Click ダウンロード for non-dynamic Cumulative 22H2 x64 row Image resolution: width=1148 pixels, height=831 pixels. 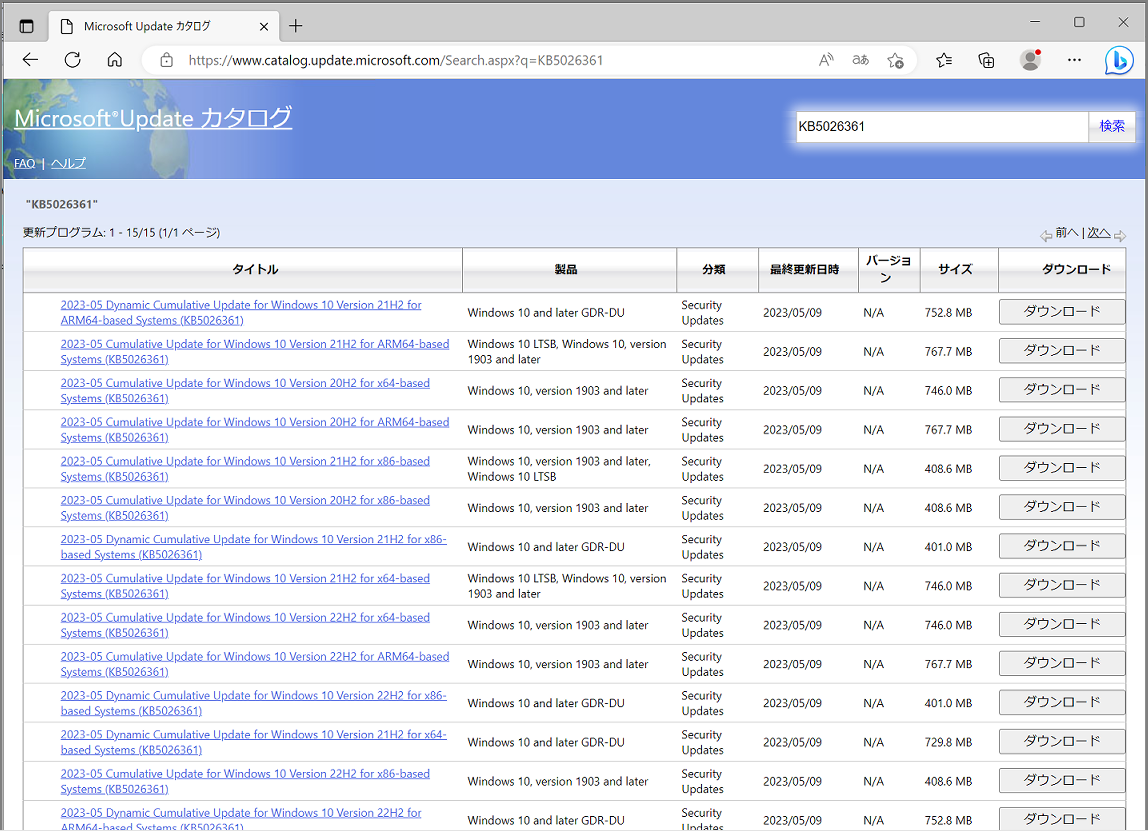point(1062,624)
